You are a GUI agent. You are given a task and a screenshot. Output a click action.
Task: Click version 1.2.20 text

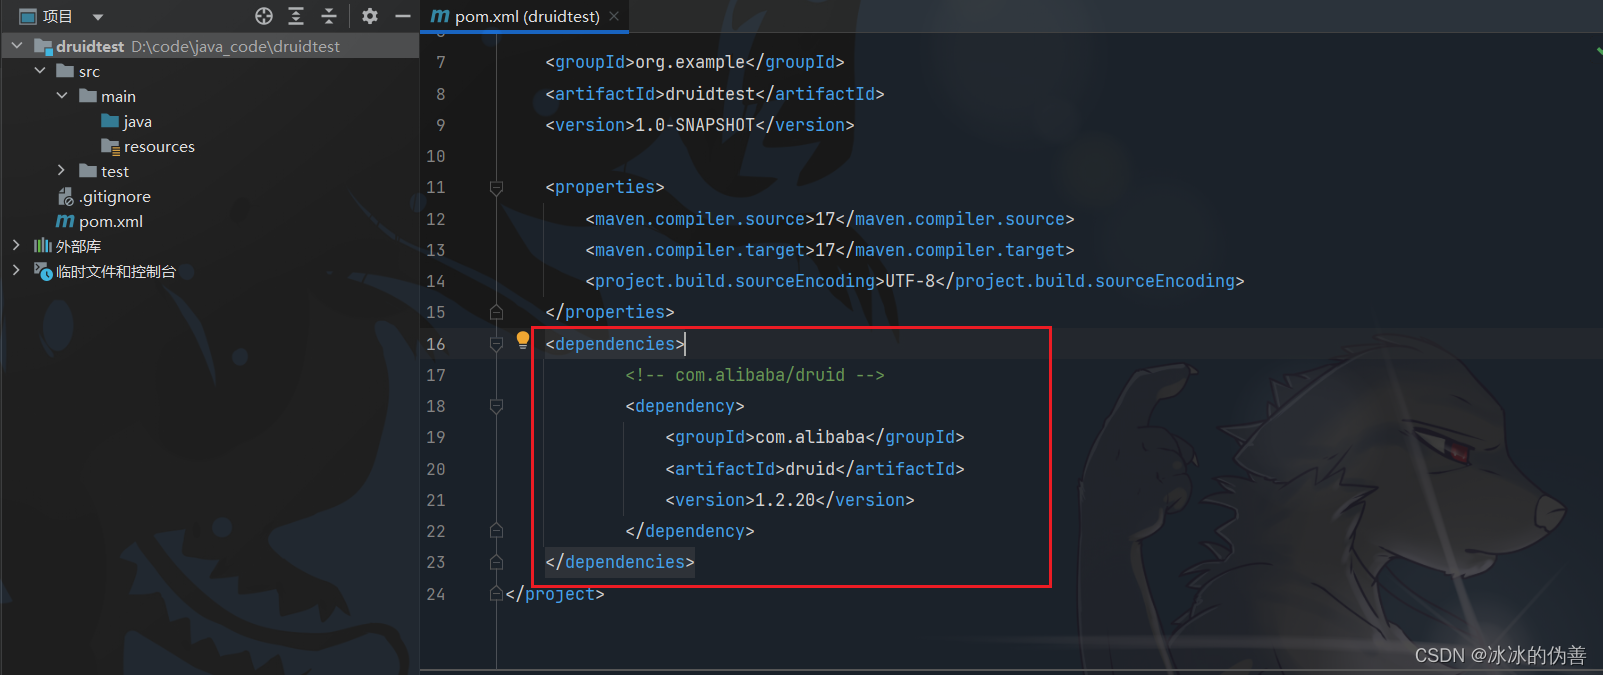point(785,500)
